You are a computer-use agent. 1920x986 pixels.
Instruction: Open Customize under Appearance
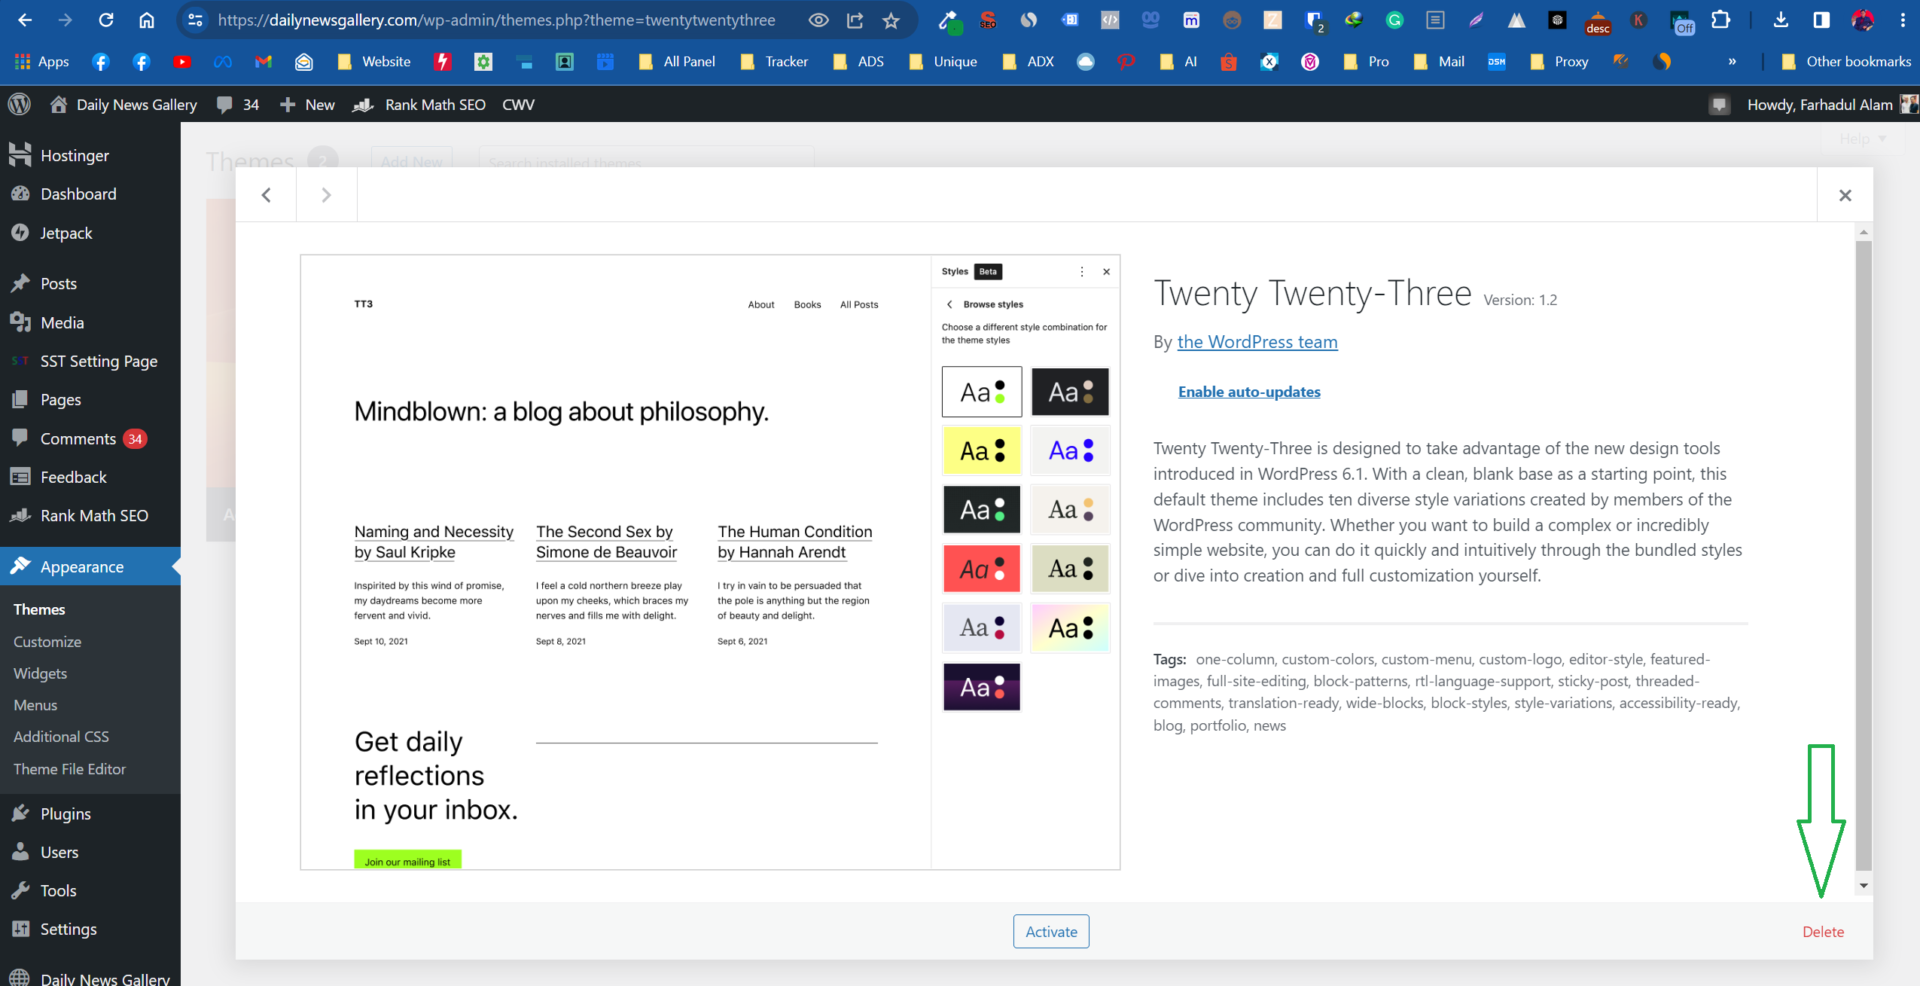[x=47, y=642]
